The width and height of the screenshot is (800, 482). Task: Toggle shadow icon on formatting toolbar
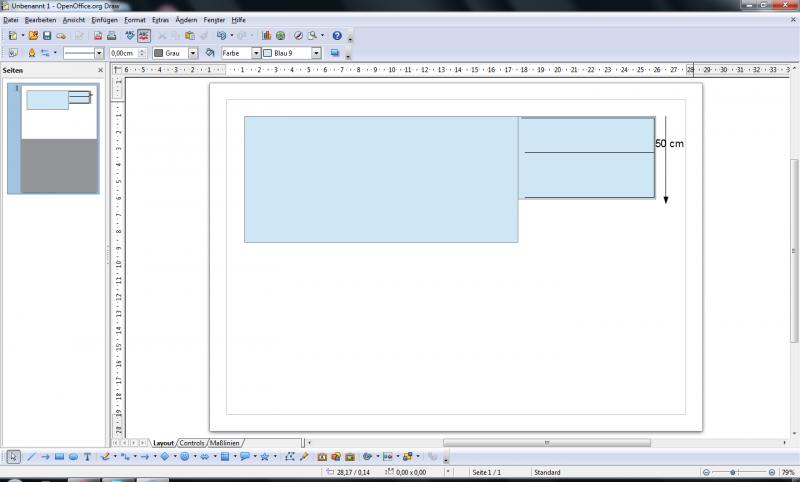pos(336,53)
